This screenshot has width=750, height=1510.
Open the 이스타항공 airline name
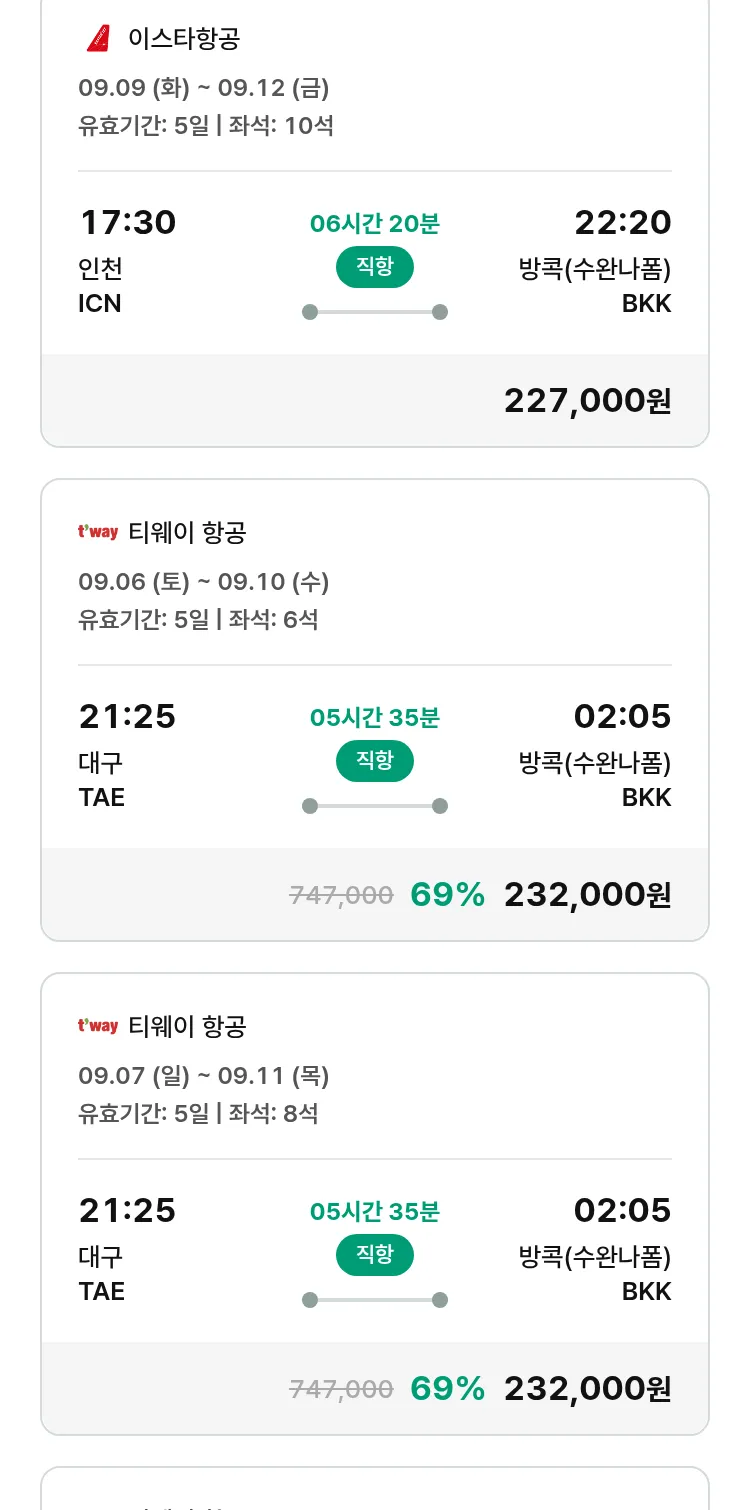[x=184, y=39]
